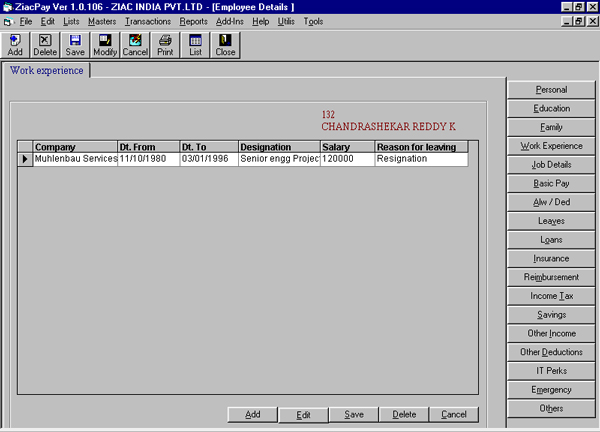This screenshot has height=432, width=600.
Task: Open the Savings section
Action: pyautogui.click(x=551, y=315)
